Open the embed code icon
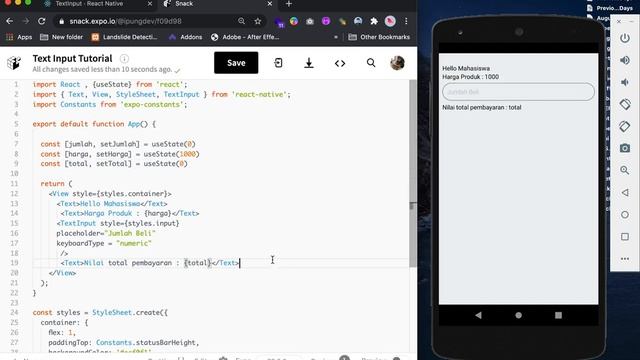640x360 pixels. click(x=340, y=63)
